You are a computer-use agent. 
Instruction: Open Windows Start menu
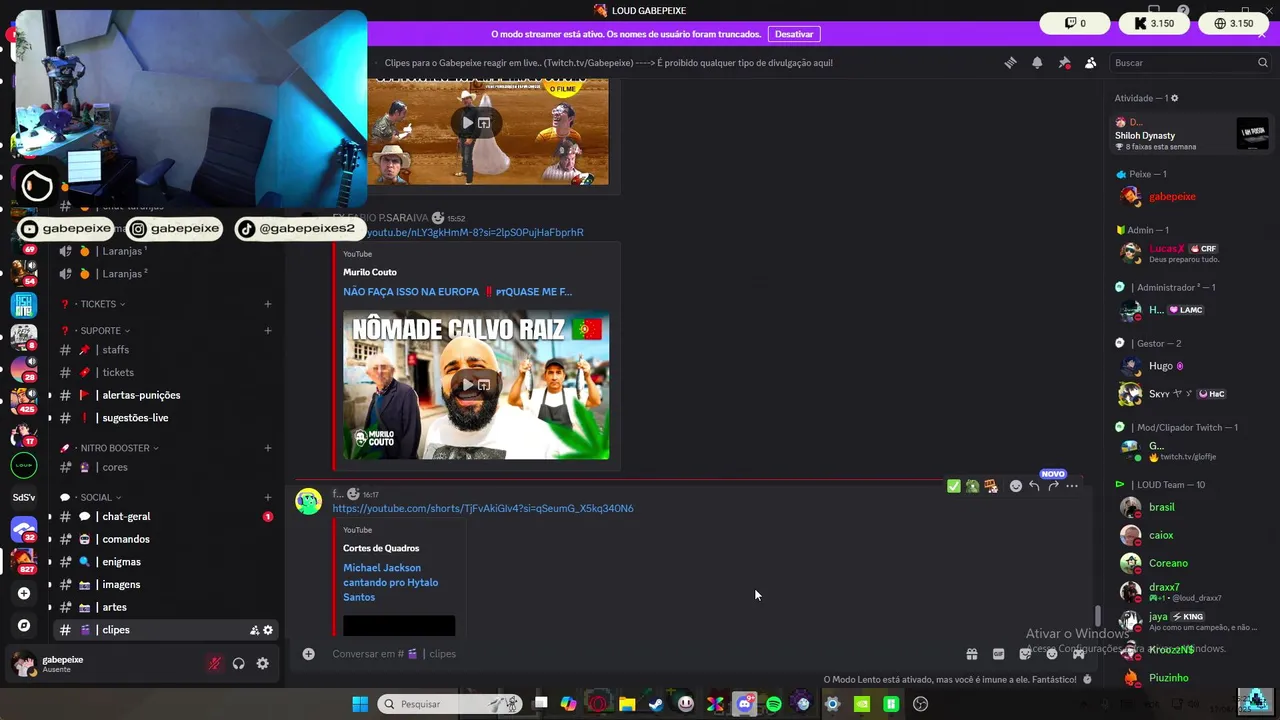[360, 704]
